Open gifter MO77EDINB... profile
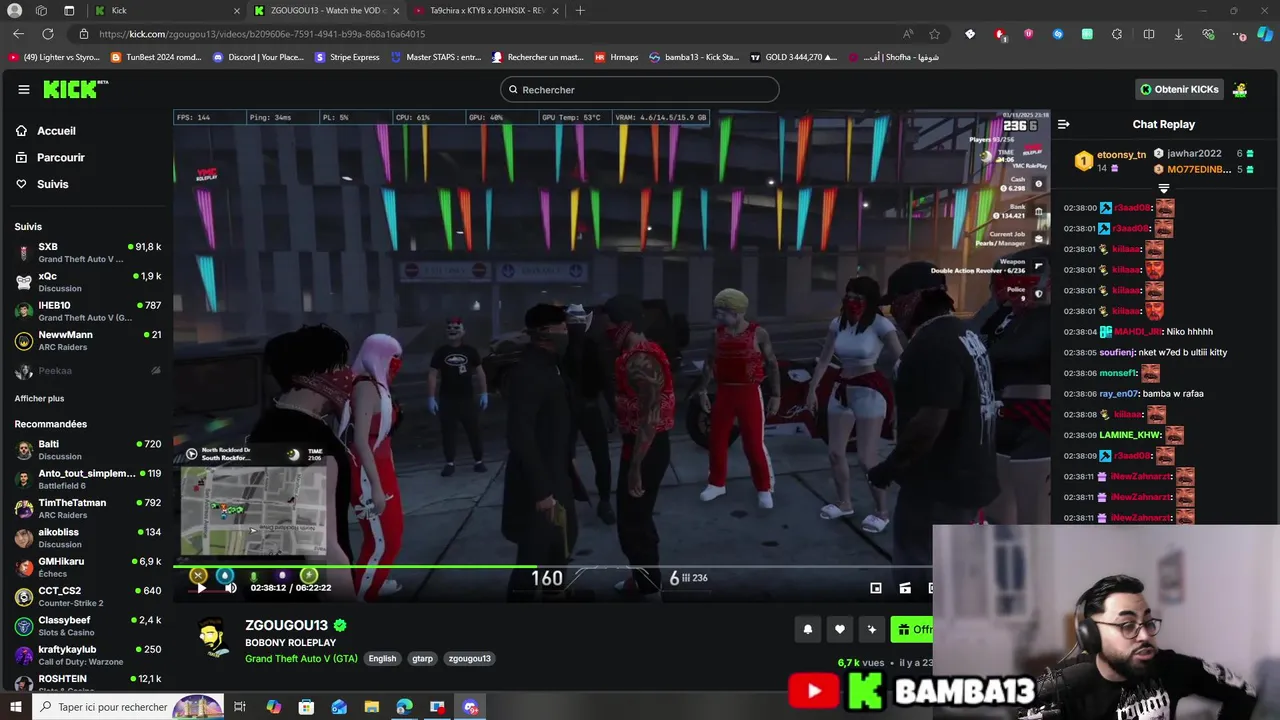Screen dimensions: 1280x720 [x=1199, y=169]
